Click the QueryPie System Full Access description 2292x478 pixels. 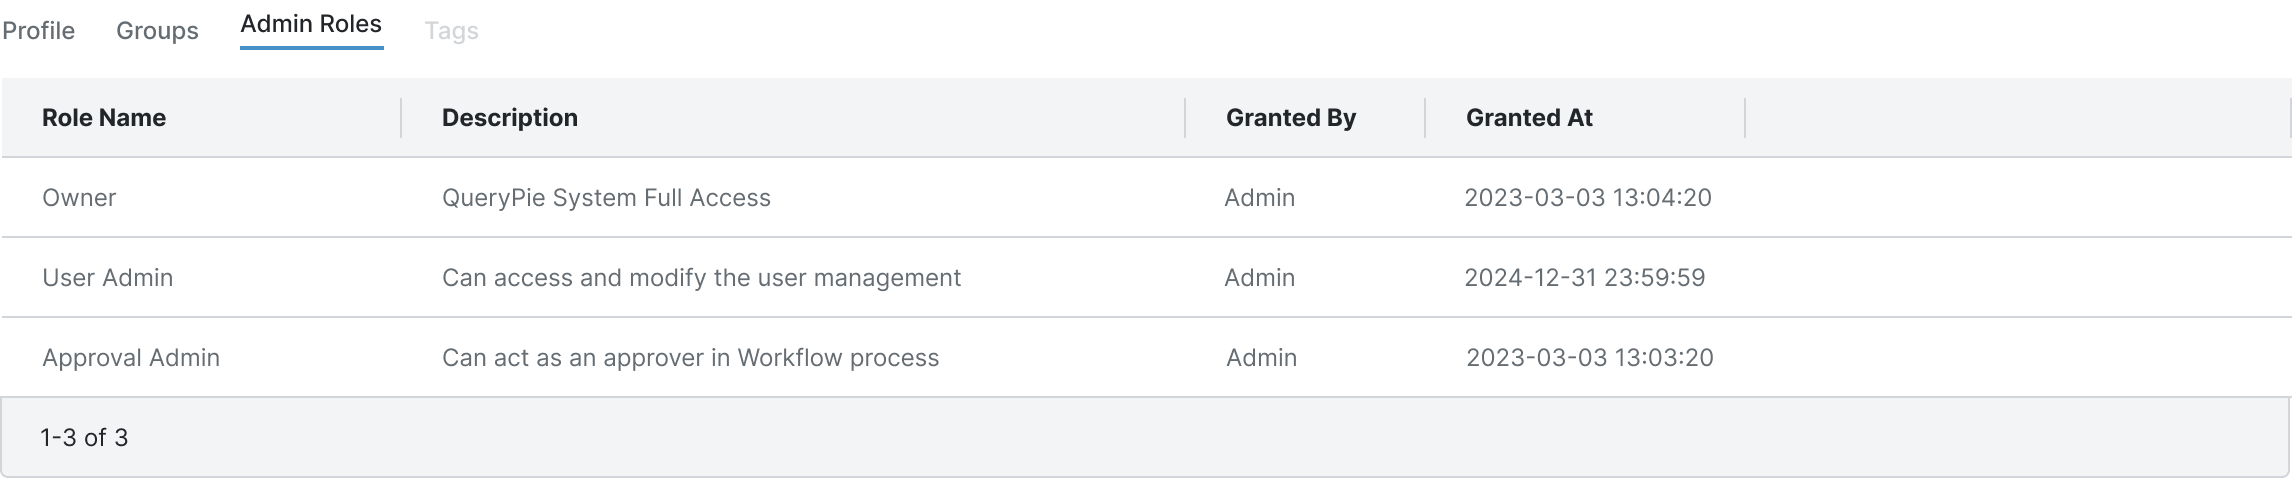tap(606, 198)
